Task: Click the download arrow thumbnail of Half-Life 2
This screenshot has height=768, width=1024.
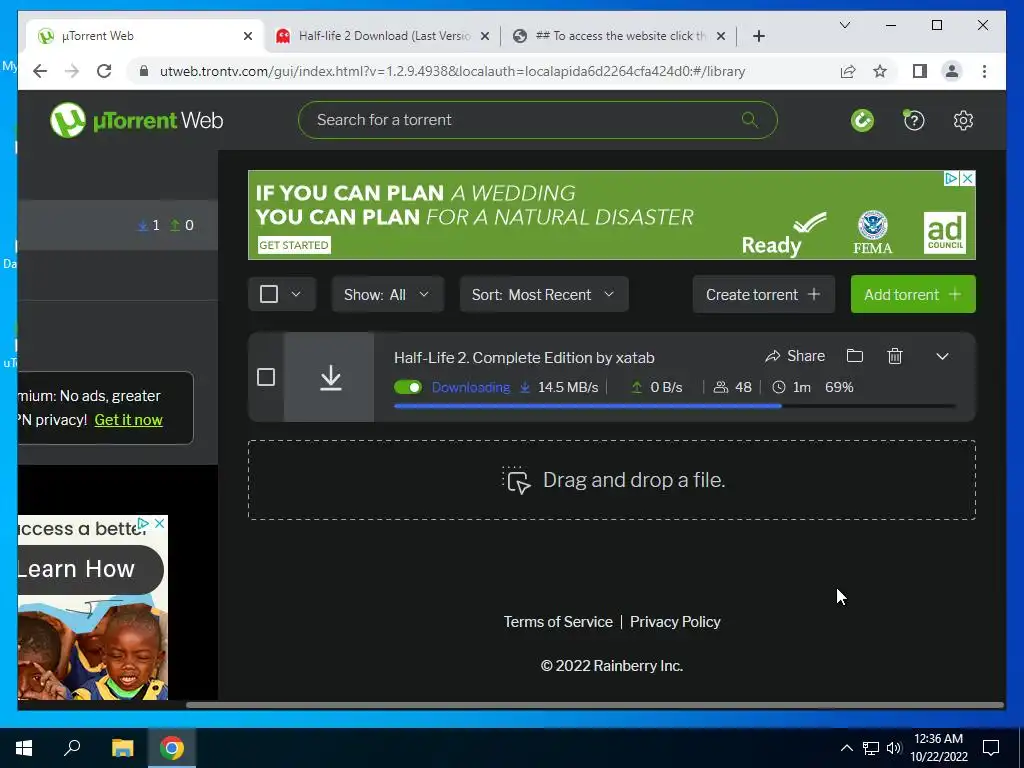Action: tap(329, 377)
